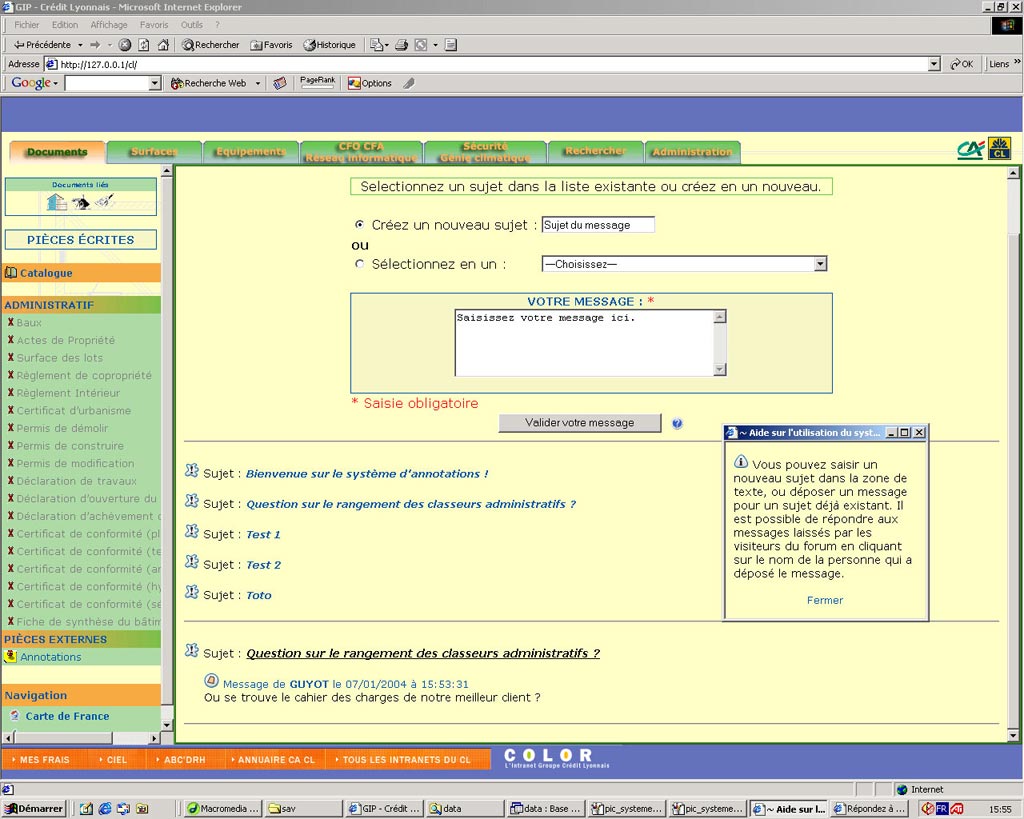Click the info icon in the Aide popup
The image size is (1024, 819).
tap(741, 462)
